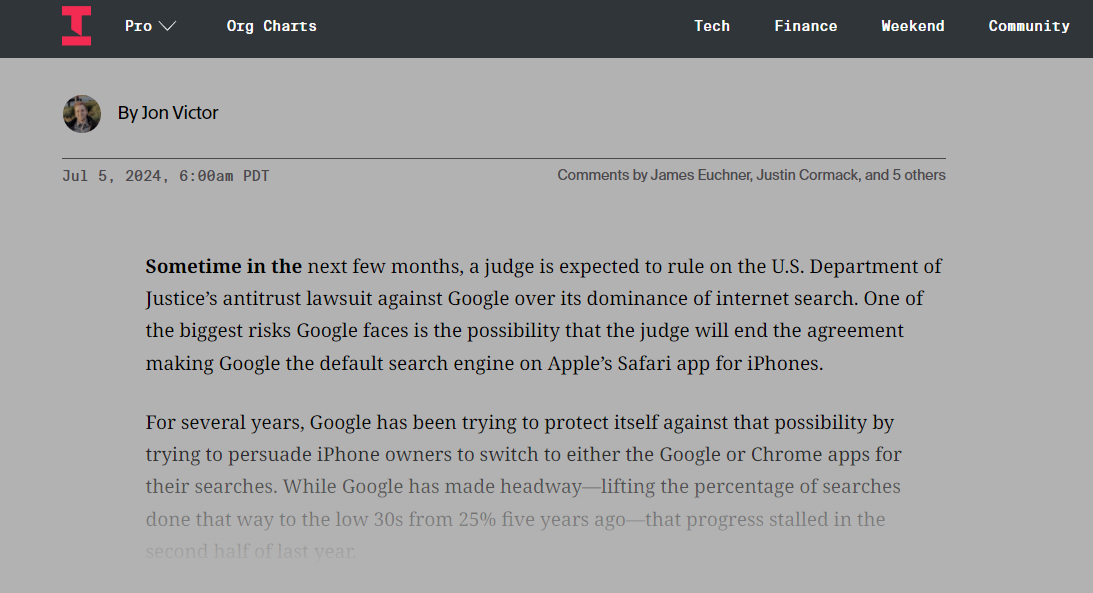Open the Pro navigation label

pyautogui.click(x=138, y=26)
